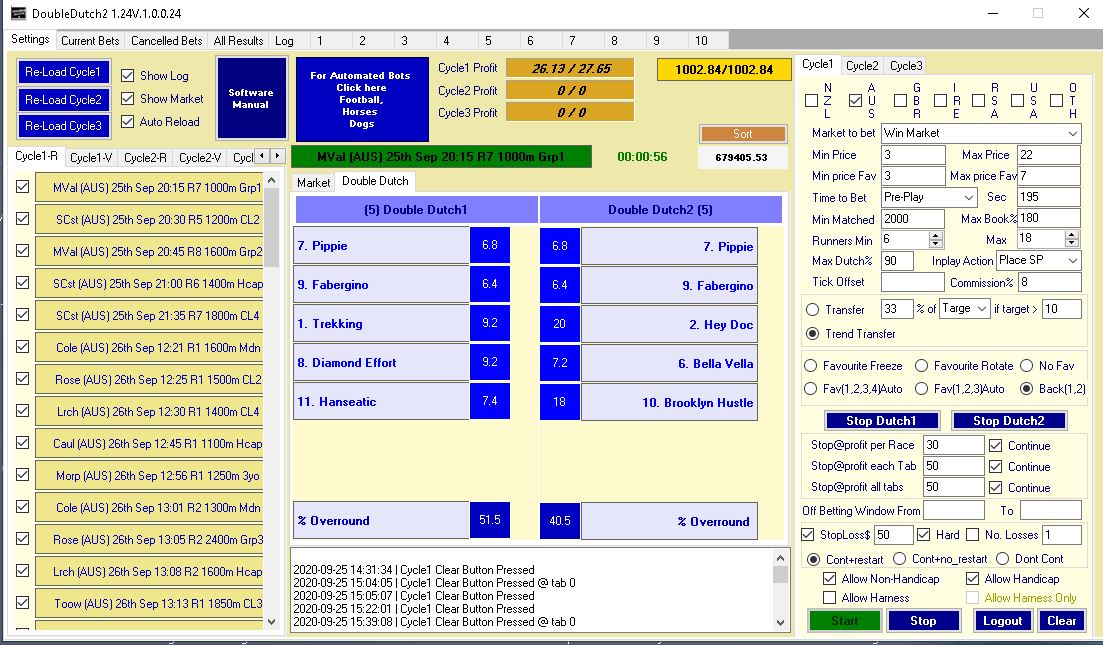Click Re-Load Cycle3 button
Viewport: 1103px width, 645px height.
pyautogui.click(x=63, y=126)
